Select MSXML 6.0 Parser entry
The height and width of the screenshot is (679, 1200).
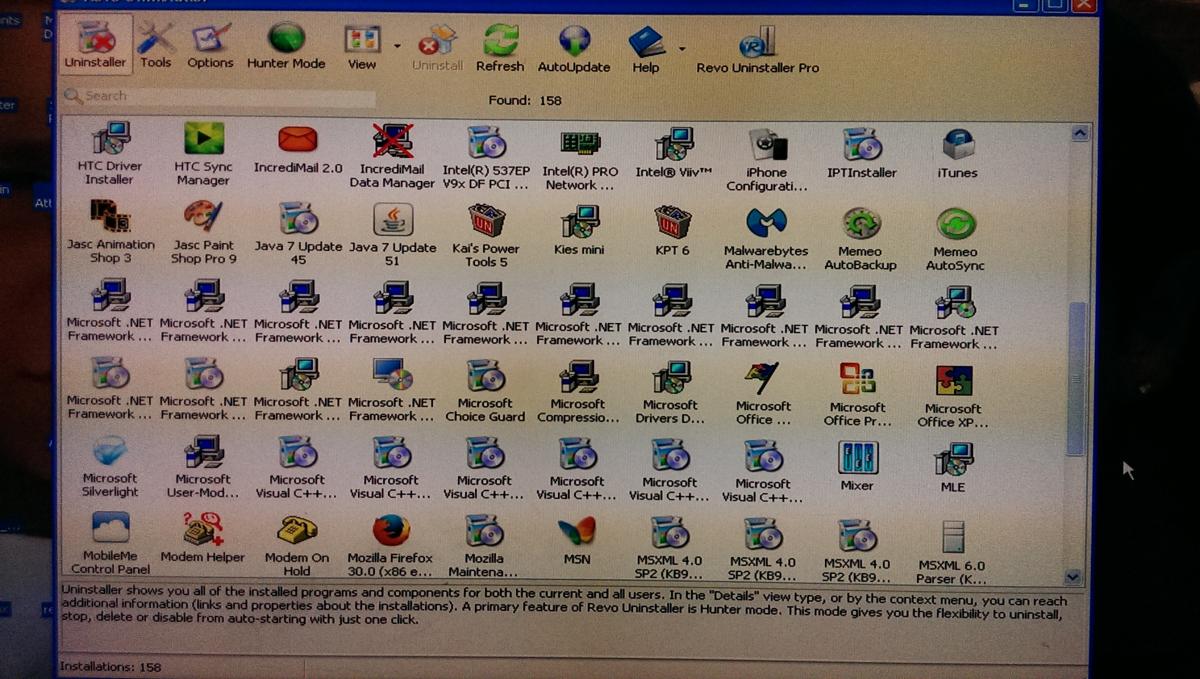pyautogui.click(x=953, y=551)
